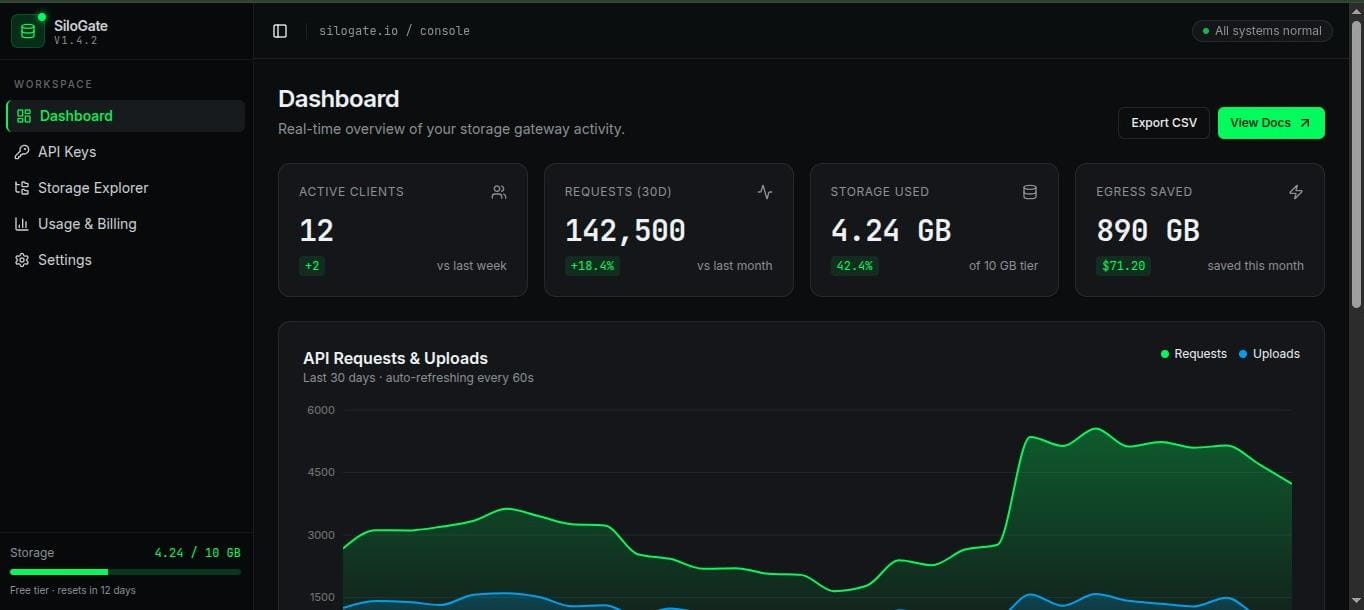Click the 142,500 requests value
This screenshot has width=1364, height=610.
pyautogui.click(x=625, y=231)
